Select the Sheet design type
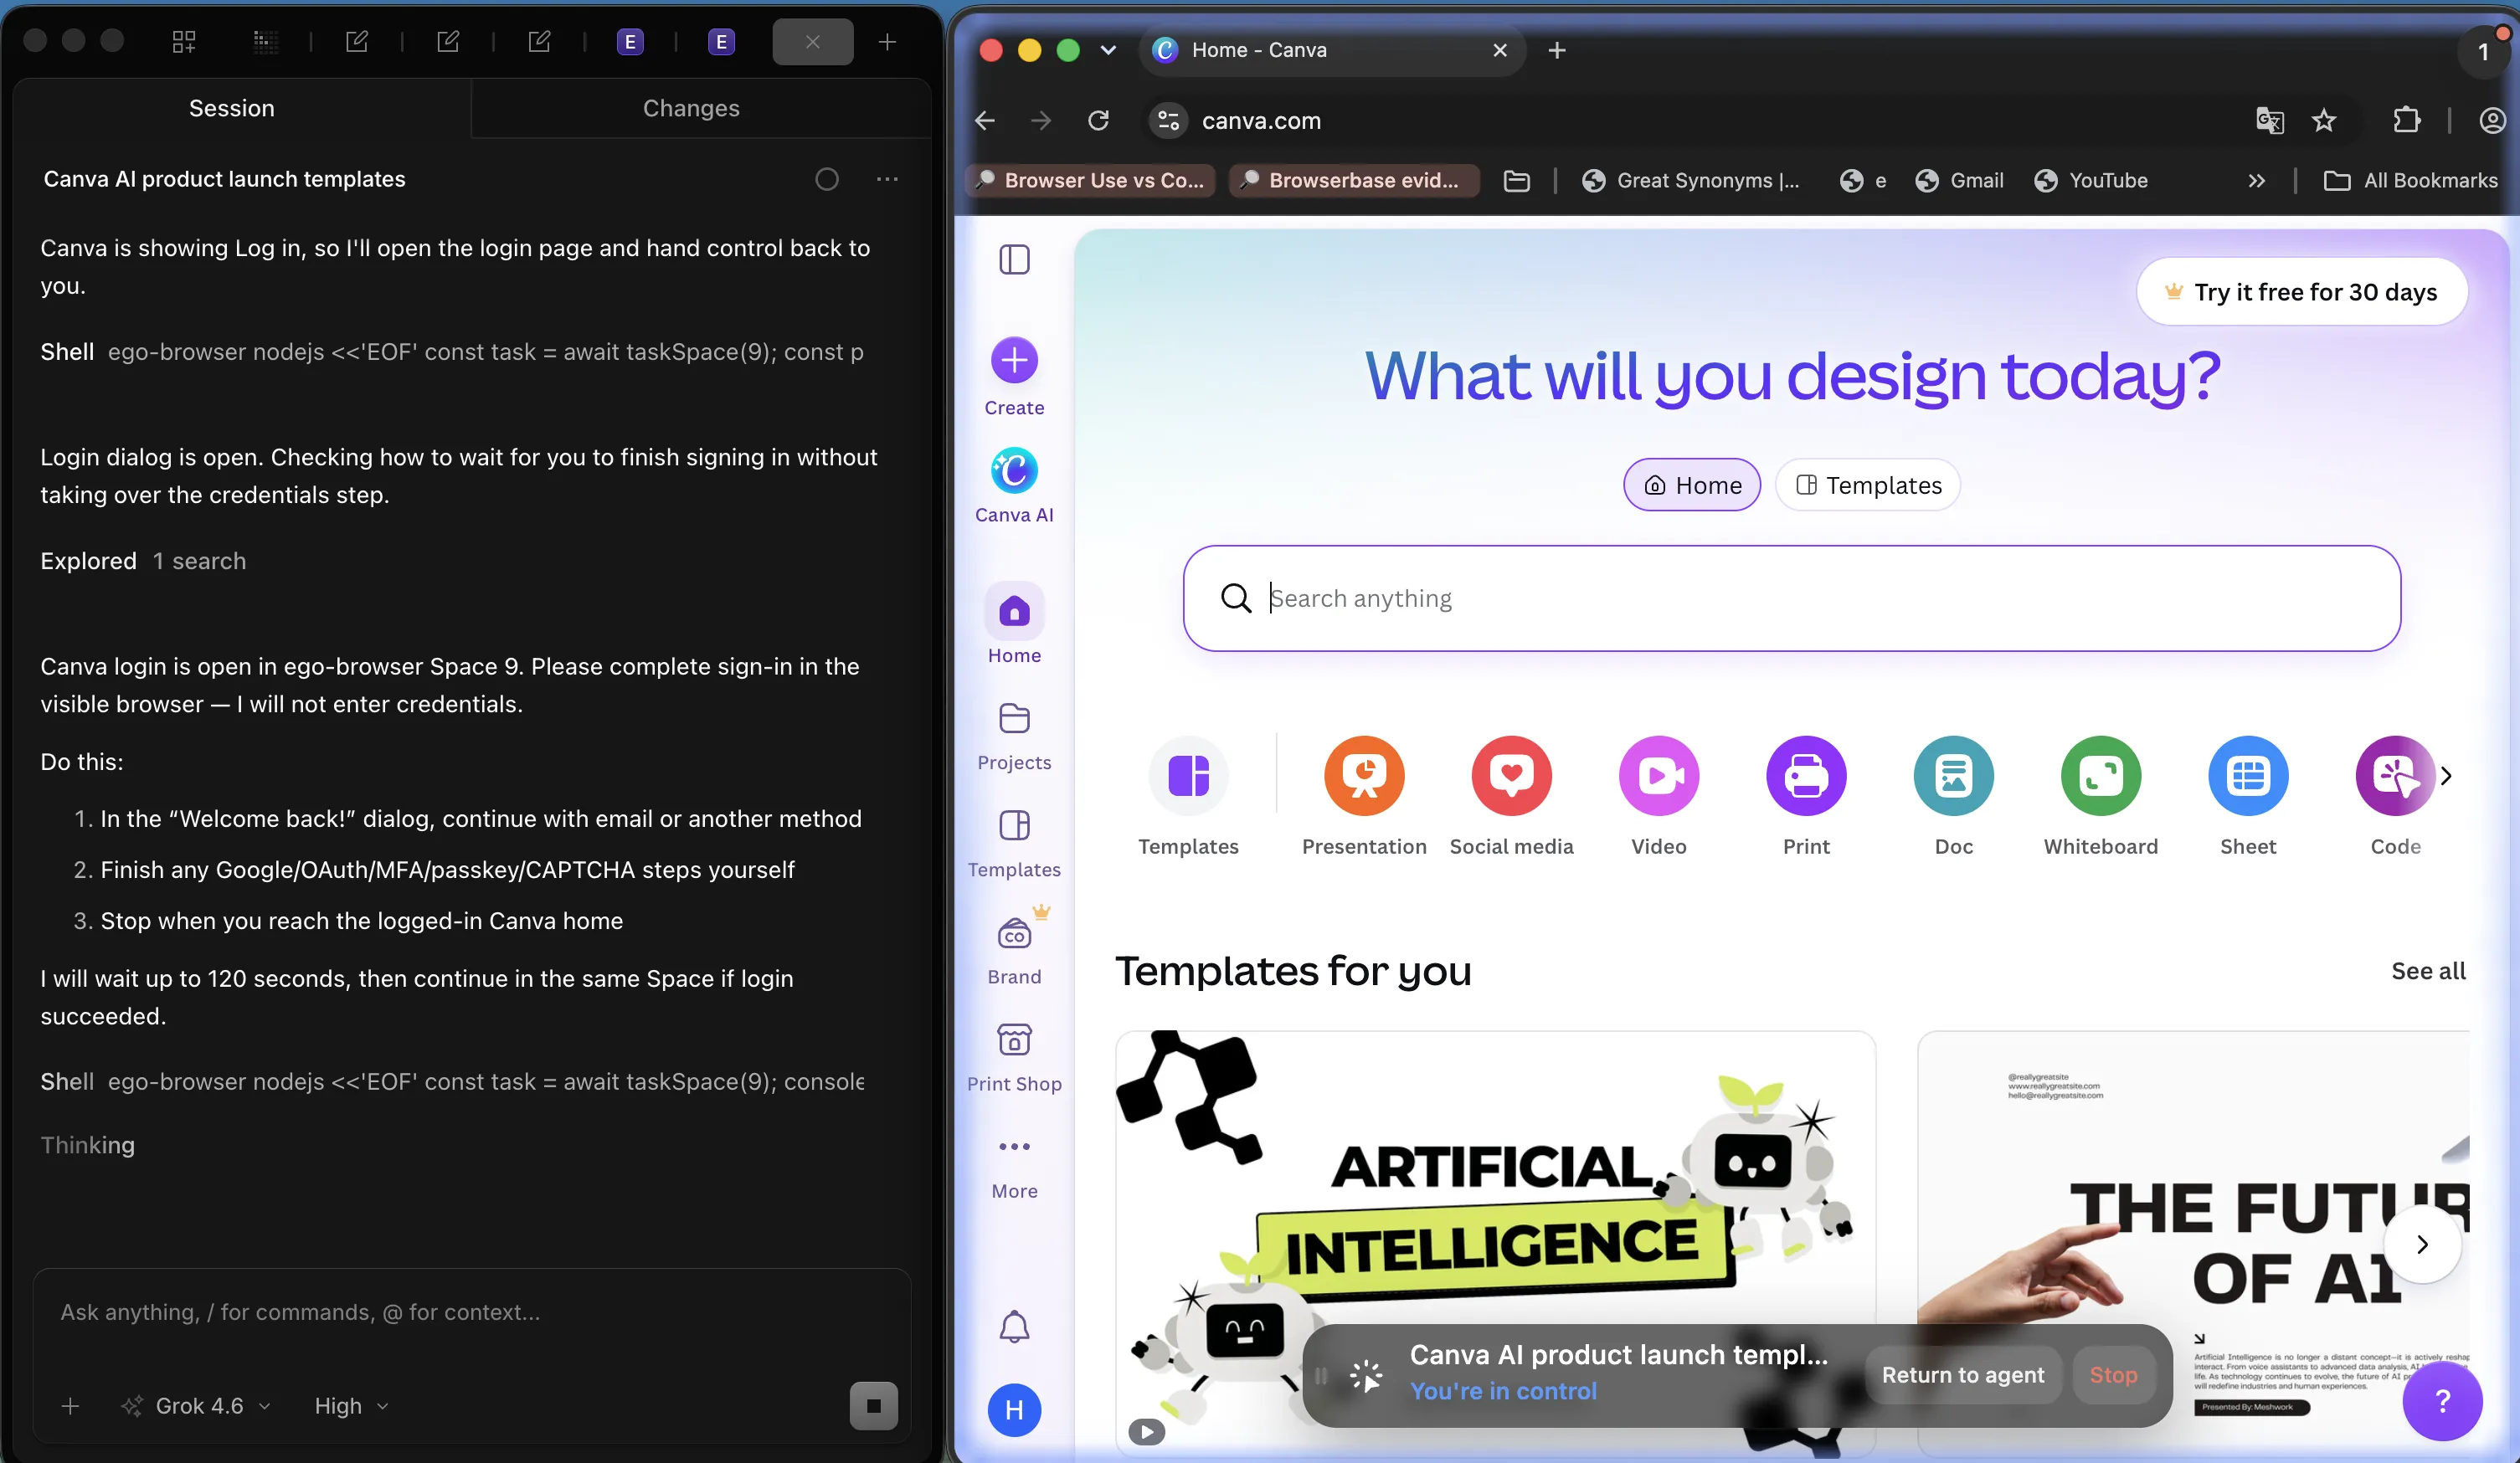2520x1463 pixels. pos(2248,775)
